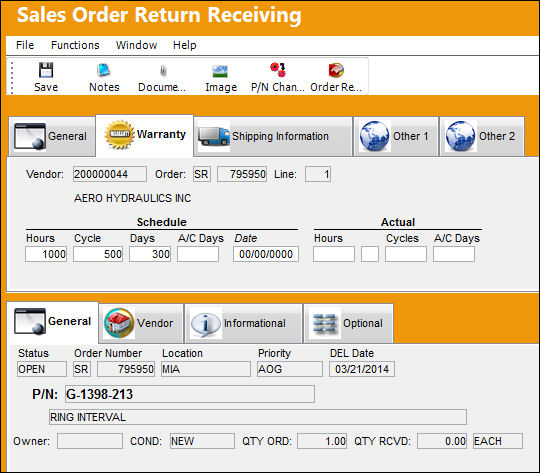Open the Window menu
Image resolution: width=540 pixels, height=473 pixels.
coord(136,45)
